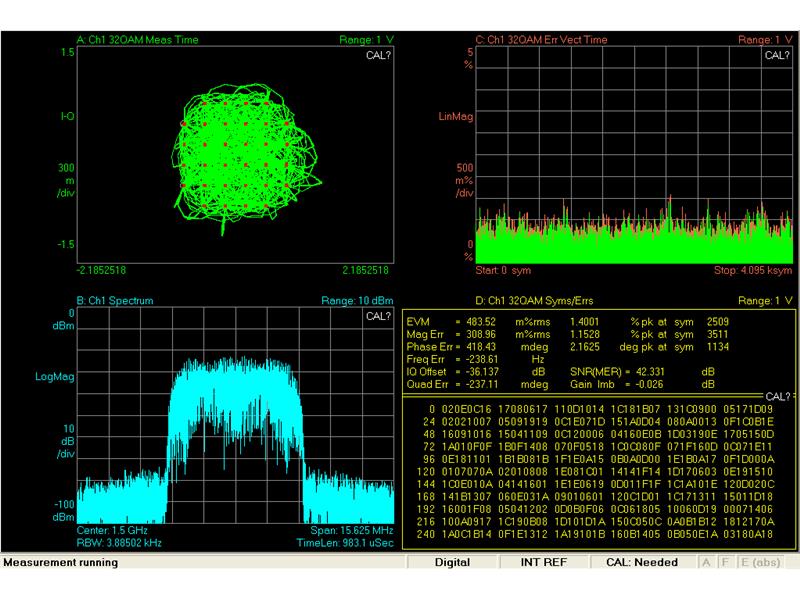The image size is (800, 600).
Task: Click the 'Digital' status bar indicator
Action: (452, 562)
